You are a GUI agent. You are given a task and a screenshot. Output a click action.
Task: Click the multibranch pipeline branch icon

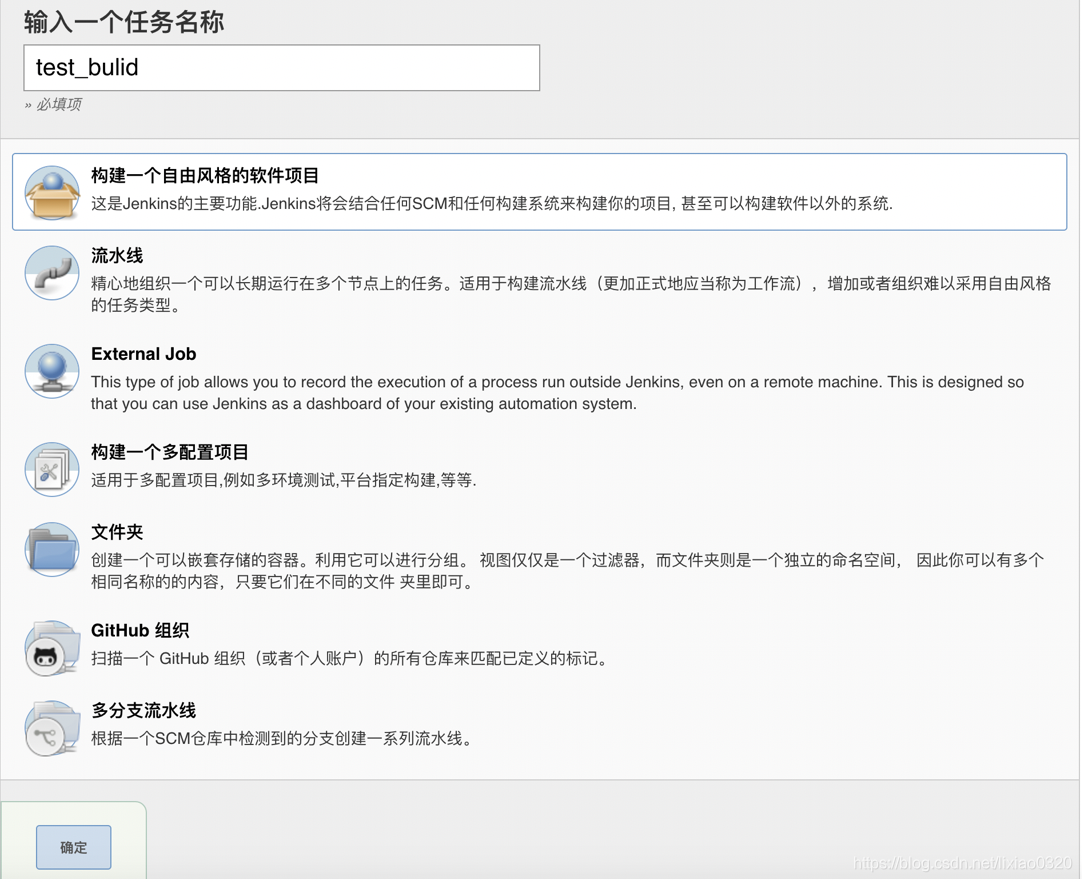[52, 728]
